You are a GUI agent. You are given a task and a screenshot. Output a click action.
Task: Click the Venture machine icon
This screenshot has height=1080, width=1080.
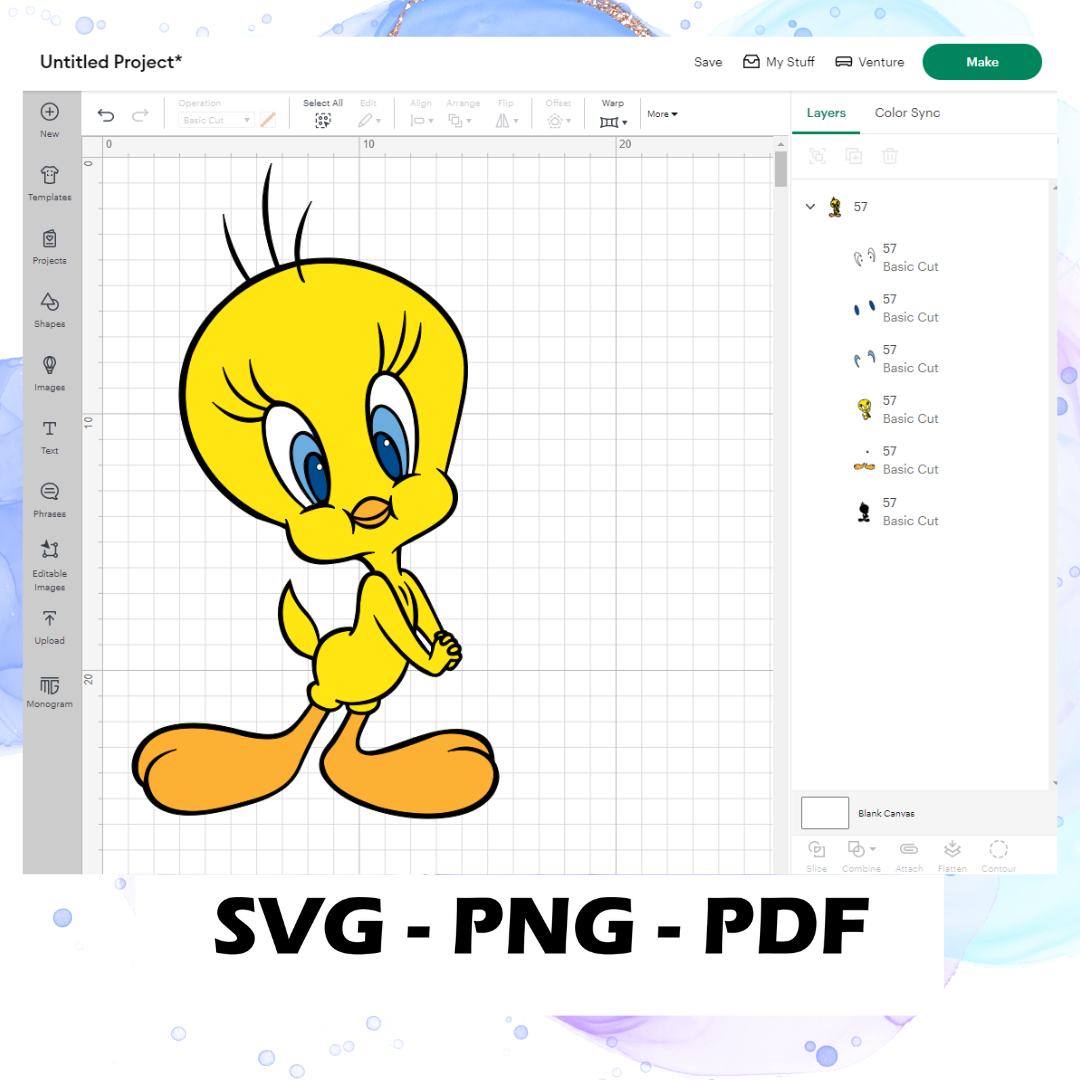click(843, 62)
